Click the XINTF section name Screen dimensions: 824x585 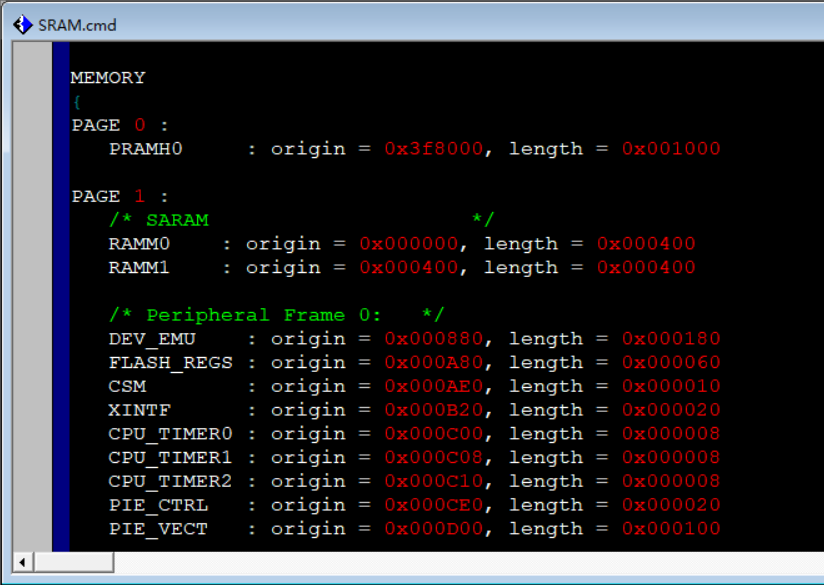(139, 410)
